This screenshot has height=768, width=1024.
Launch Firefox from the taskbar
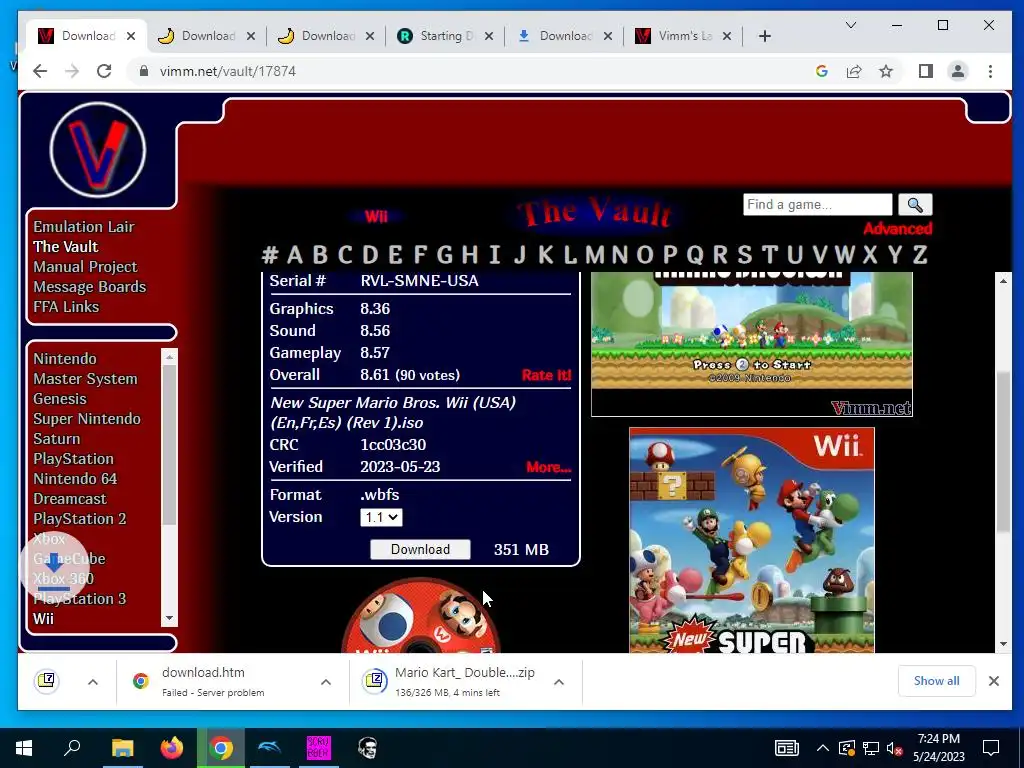click(x=172, y=748)
